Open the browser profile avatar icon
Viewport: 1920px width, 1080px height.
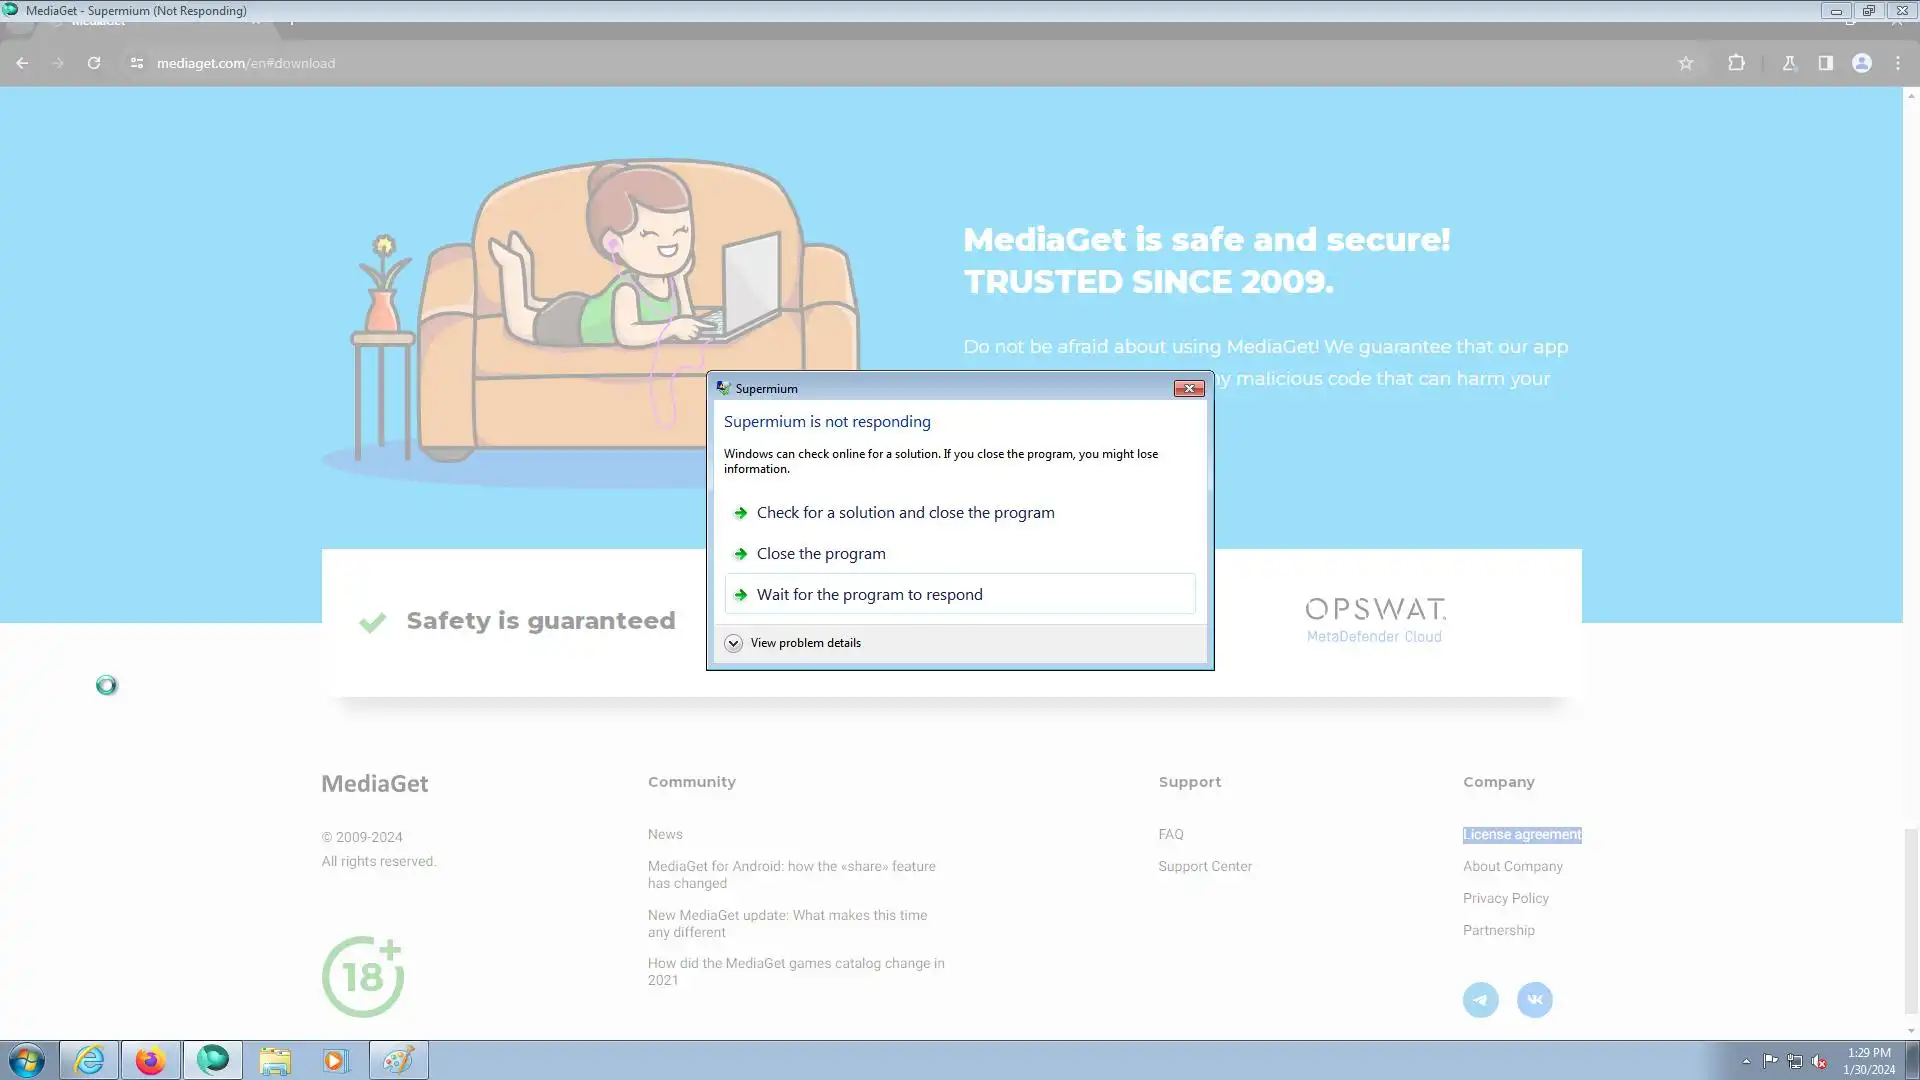click(1862, 63)
